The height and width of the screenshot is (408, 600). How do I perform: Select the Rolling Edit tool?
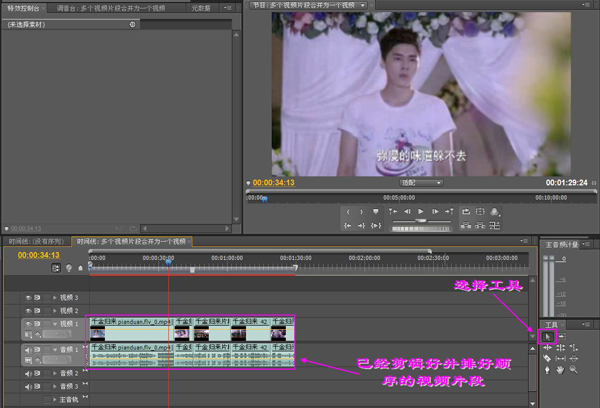561,348
